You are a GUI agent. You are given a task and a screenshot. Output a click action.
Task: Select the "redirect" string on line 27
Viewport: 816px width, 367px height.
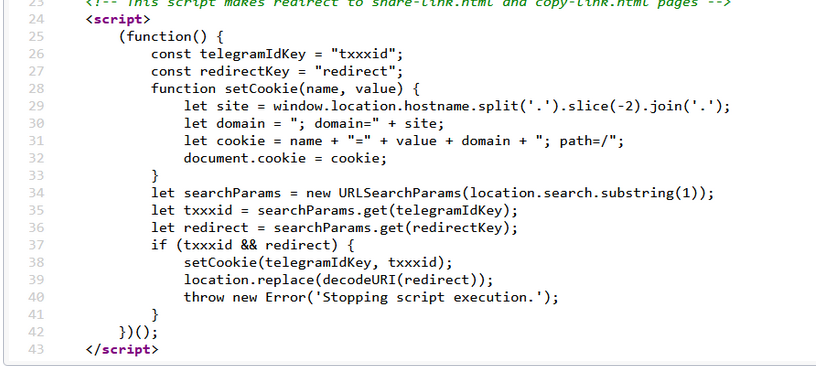(355, 71)
